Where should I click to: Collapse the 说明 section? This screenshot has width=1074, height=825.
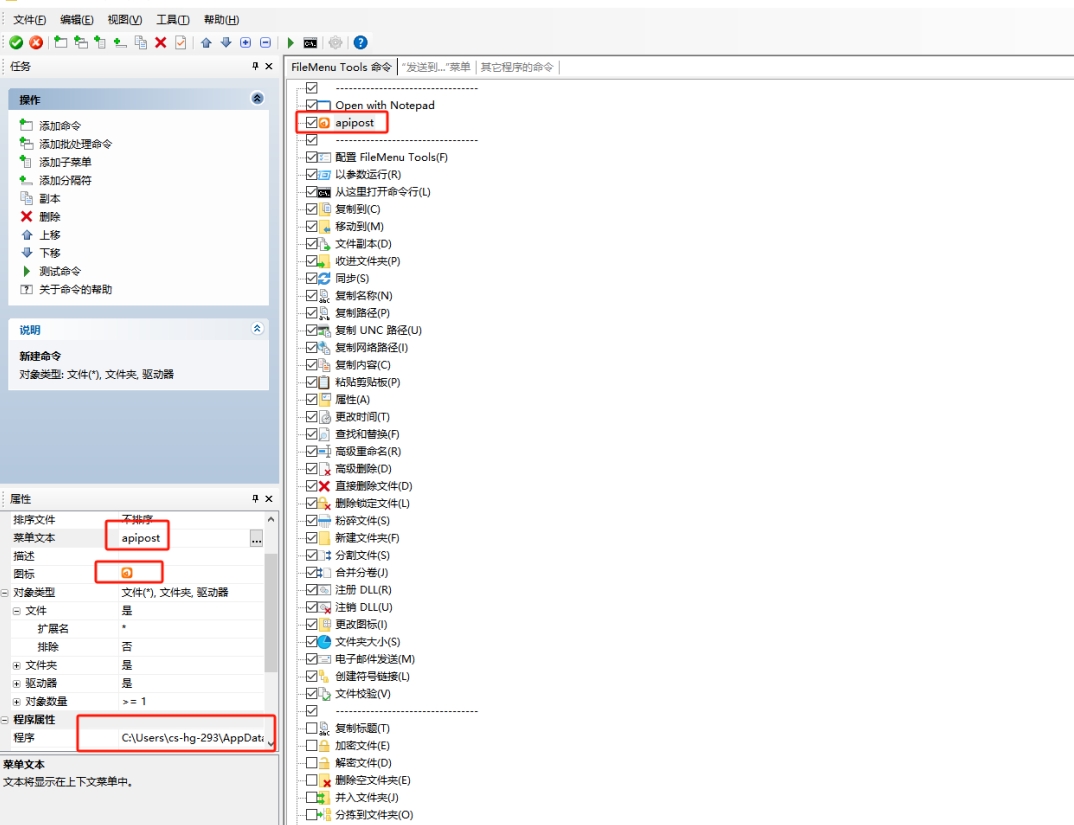pos(257,329)
